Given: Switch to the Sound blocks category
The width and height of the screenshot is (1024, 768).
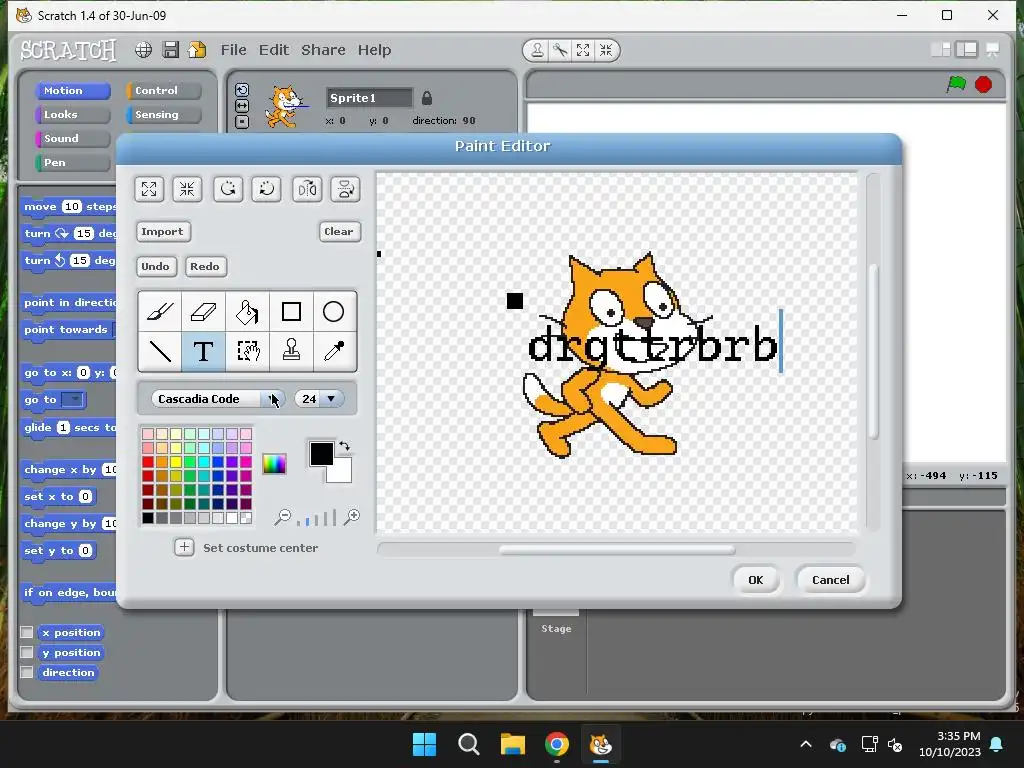Looking at the screenshot, I should (72, 138).
